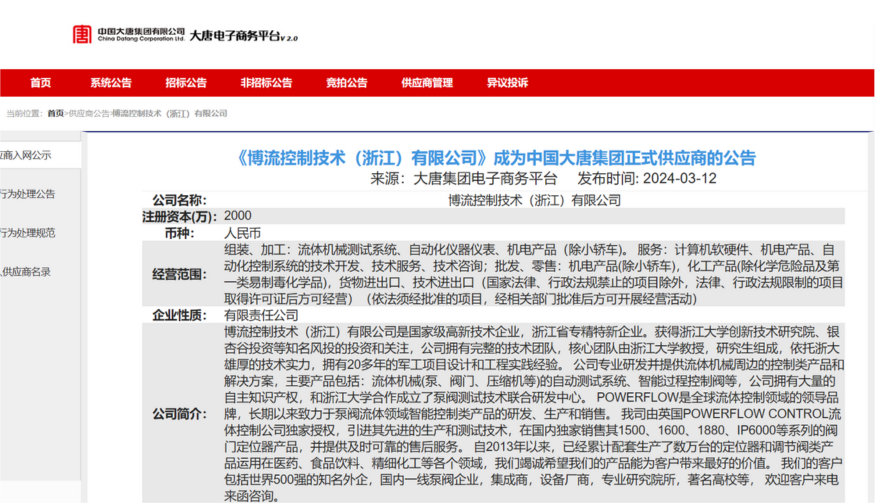Click the 公司名称 row label

(x=179, y=200)
